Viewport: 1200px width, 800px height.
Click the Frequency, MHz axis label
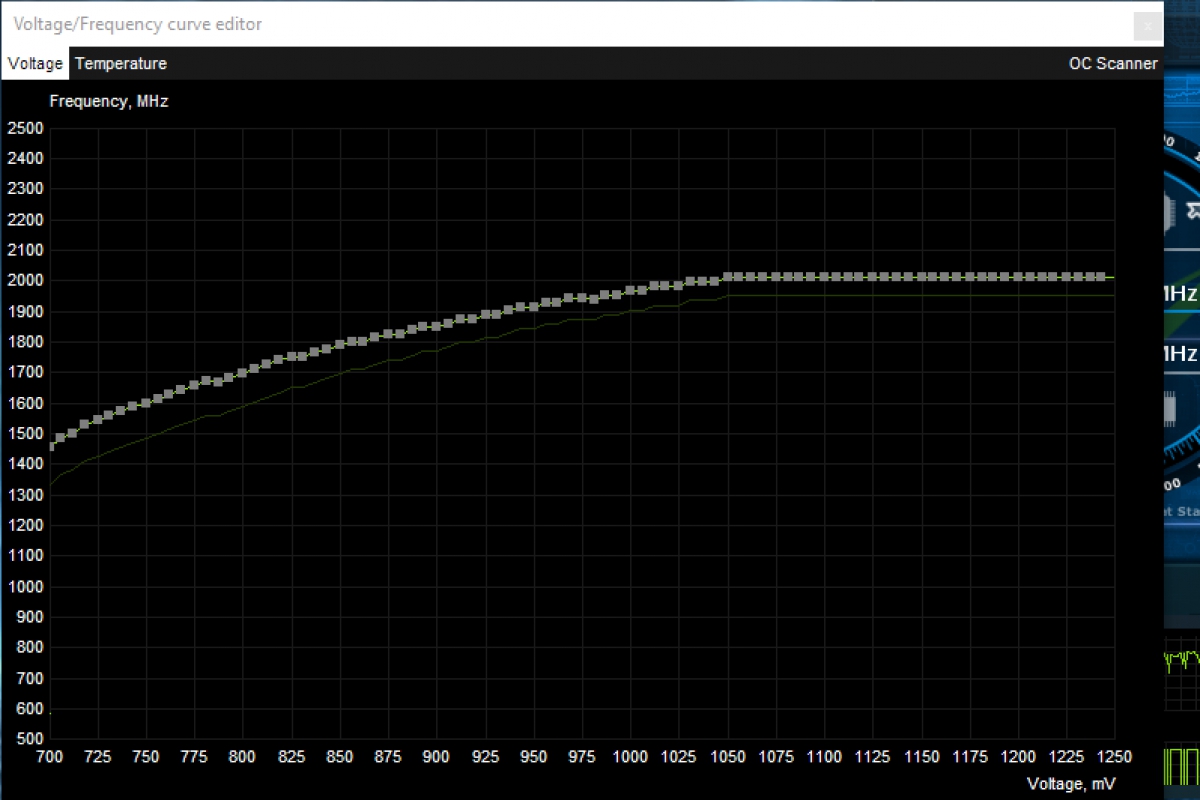pyautogui.click(x=108, y=101)
